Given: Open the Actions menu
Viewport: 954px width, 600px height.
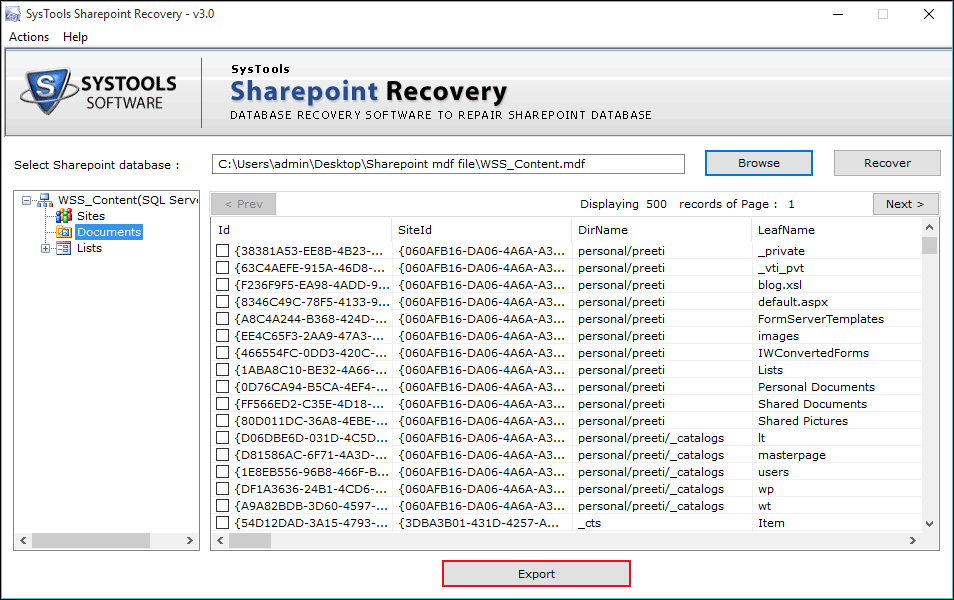Looking at the screenshot, I should [29, 37].
